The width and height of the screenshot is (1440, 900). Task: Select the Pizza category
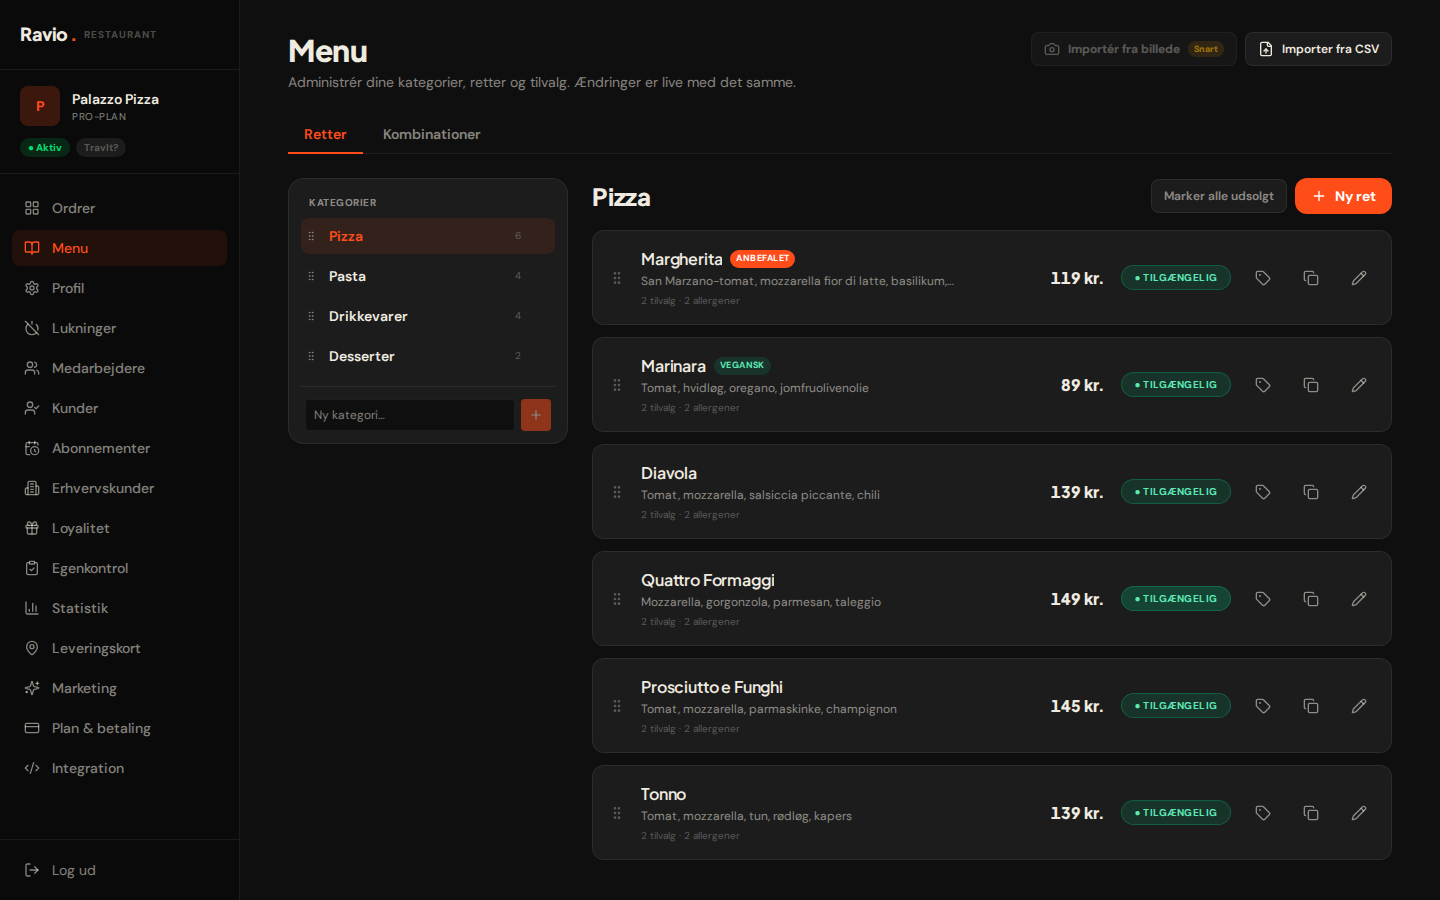pos(428,236)
